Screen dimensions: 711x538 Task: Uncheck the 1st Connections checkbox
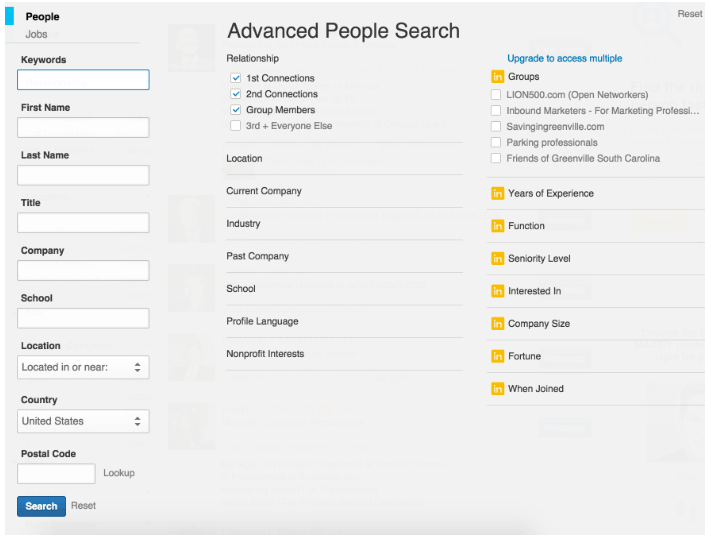point(235,78)
